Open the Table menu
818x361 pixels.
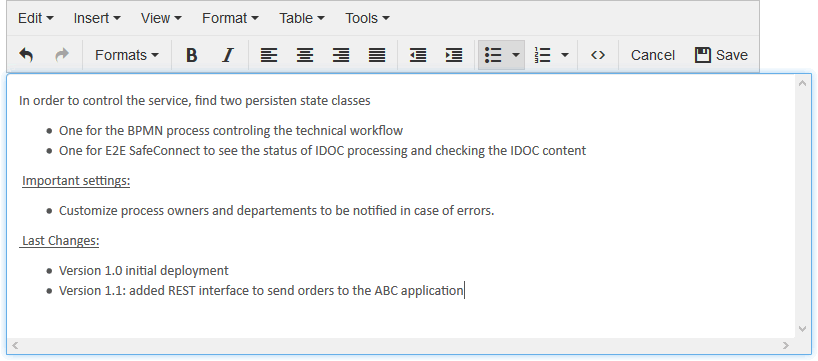(302, 18)
